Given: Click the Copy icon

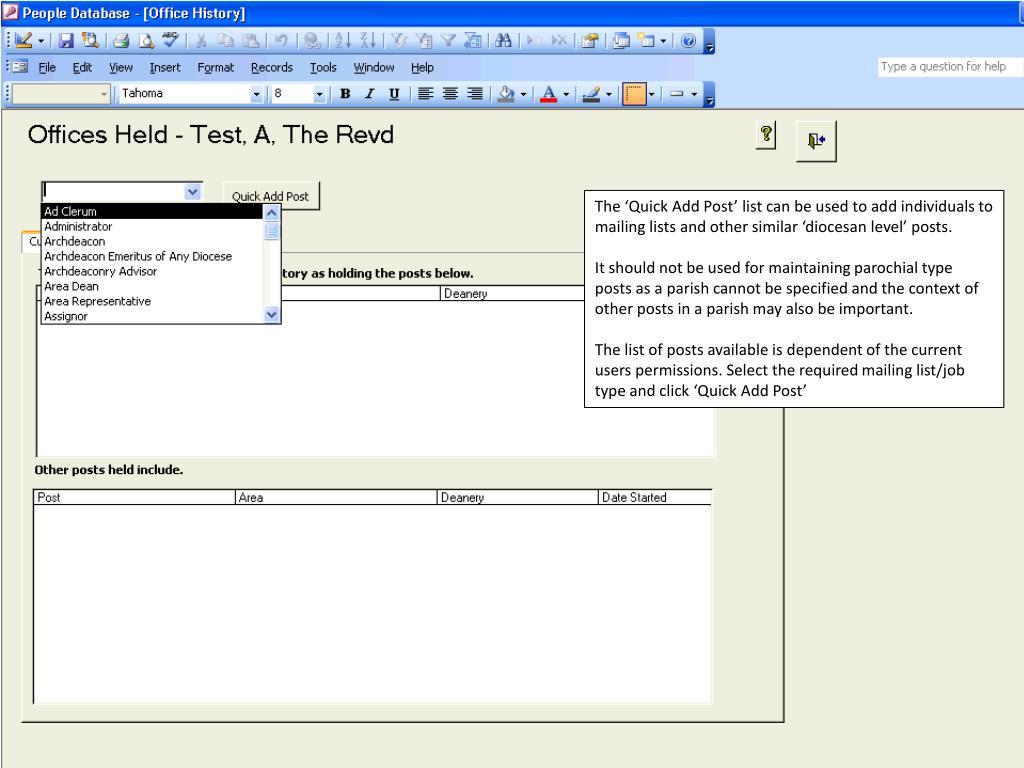Looking at the screenshot, I should [225, 40].
